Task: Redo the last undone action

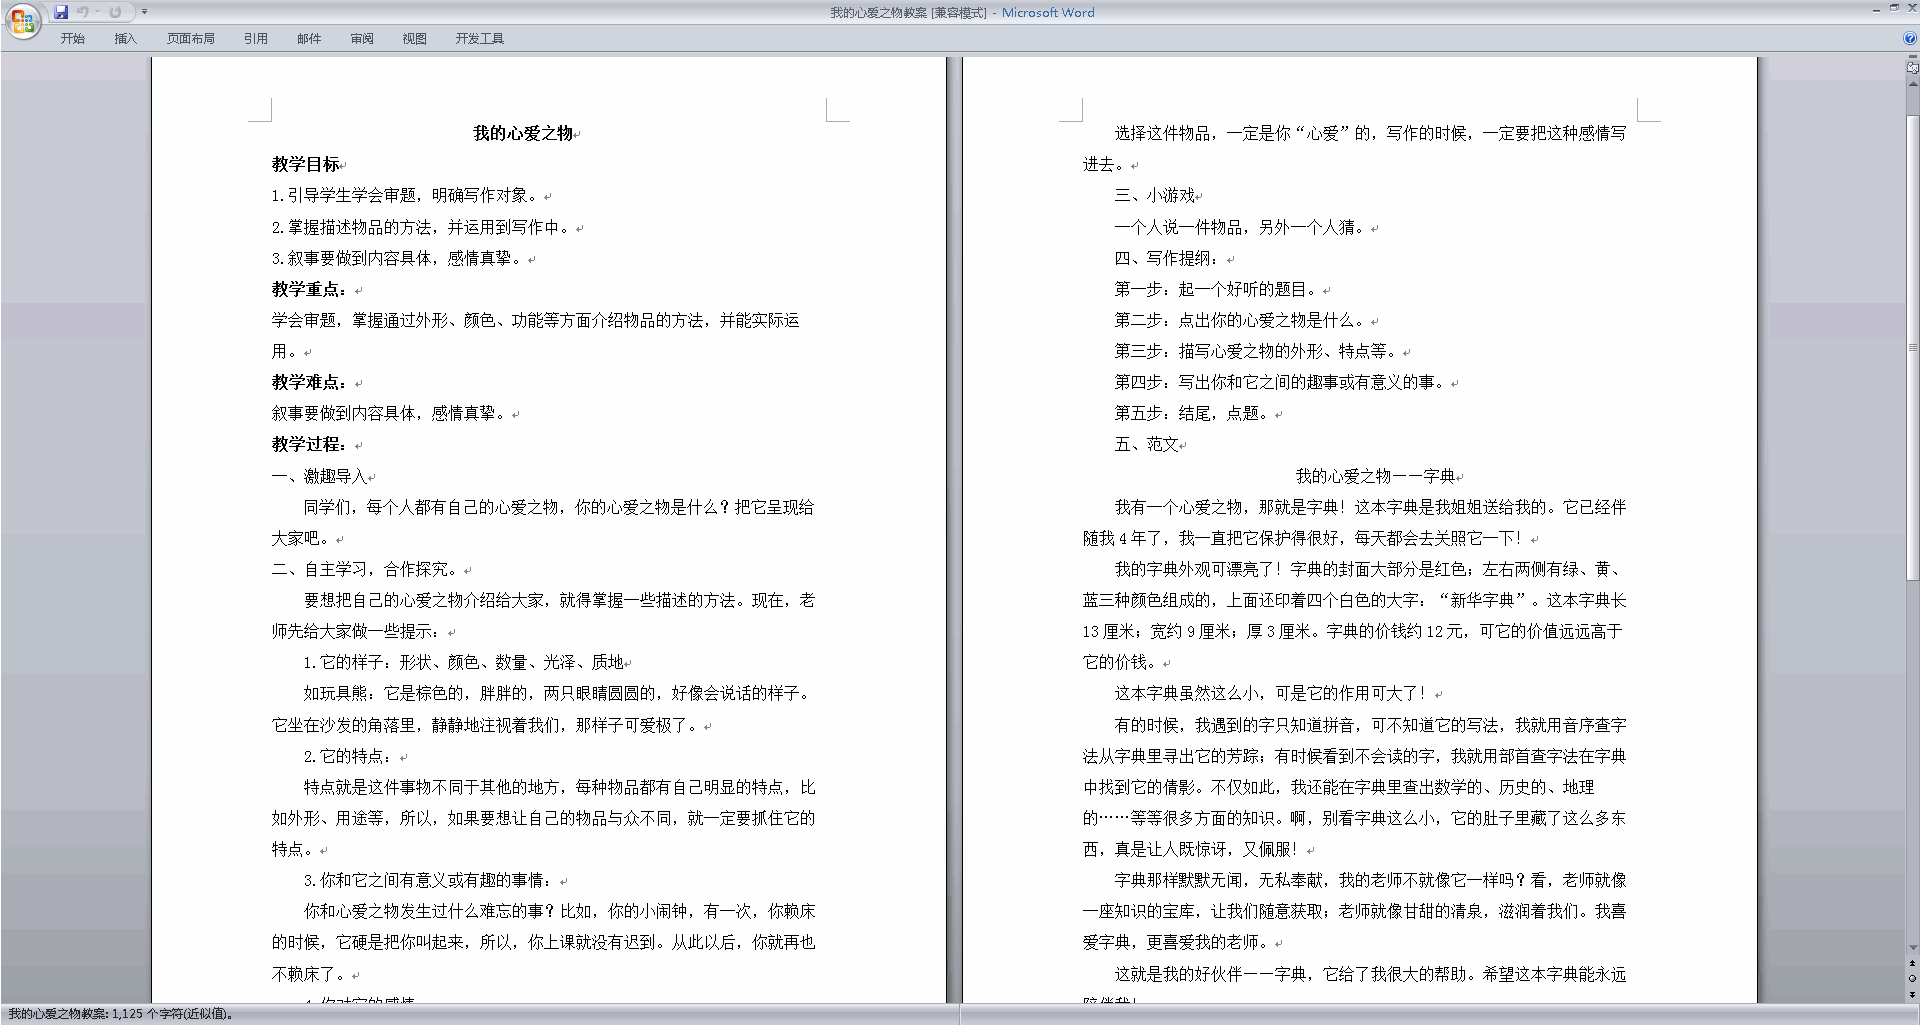Action: click(115, 12)
